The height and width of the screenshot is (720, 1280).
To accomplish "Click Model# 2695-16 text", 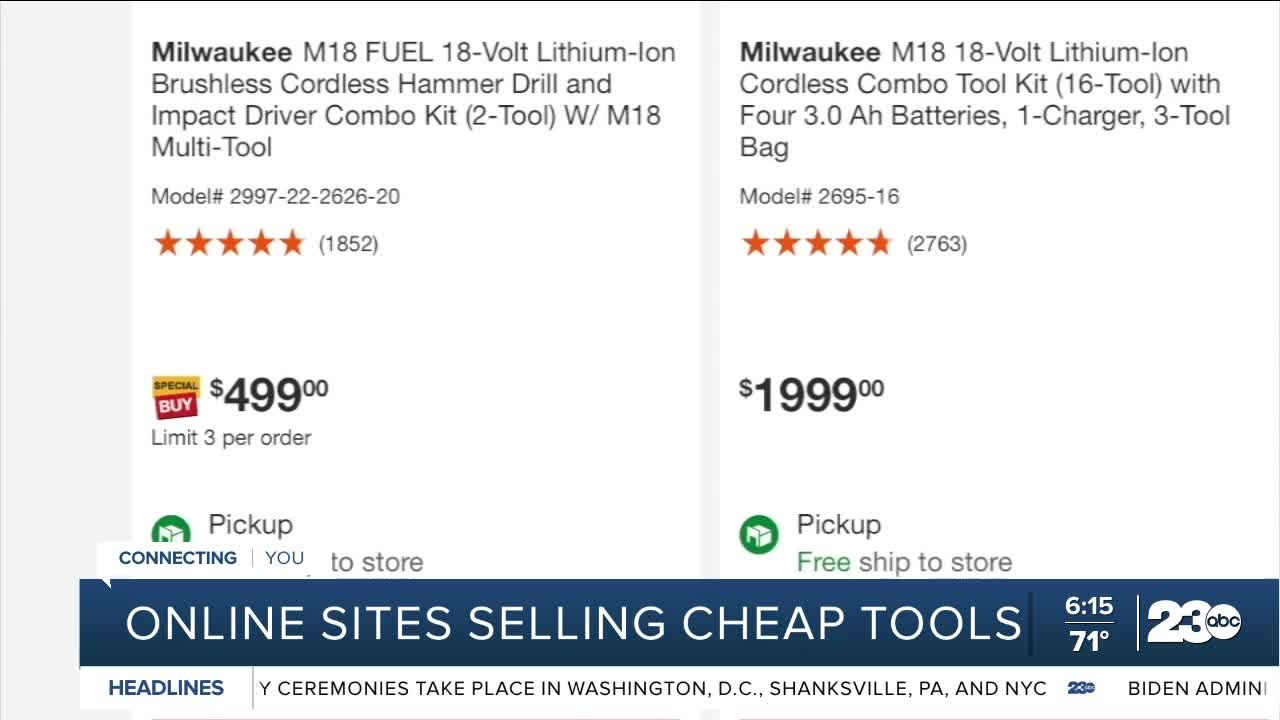I will [x=819, y=196].
